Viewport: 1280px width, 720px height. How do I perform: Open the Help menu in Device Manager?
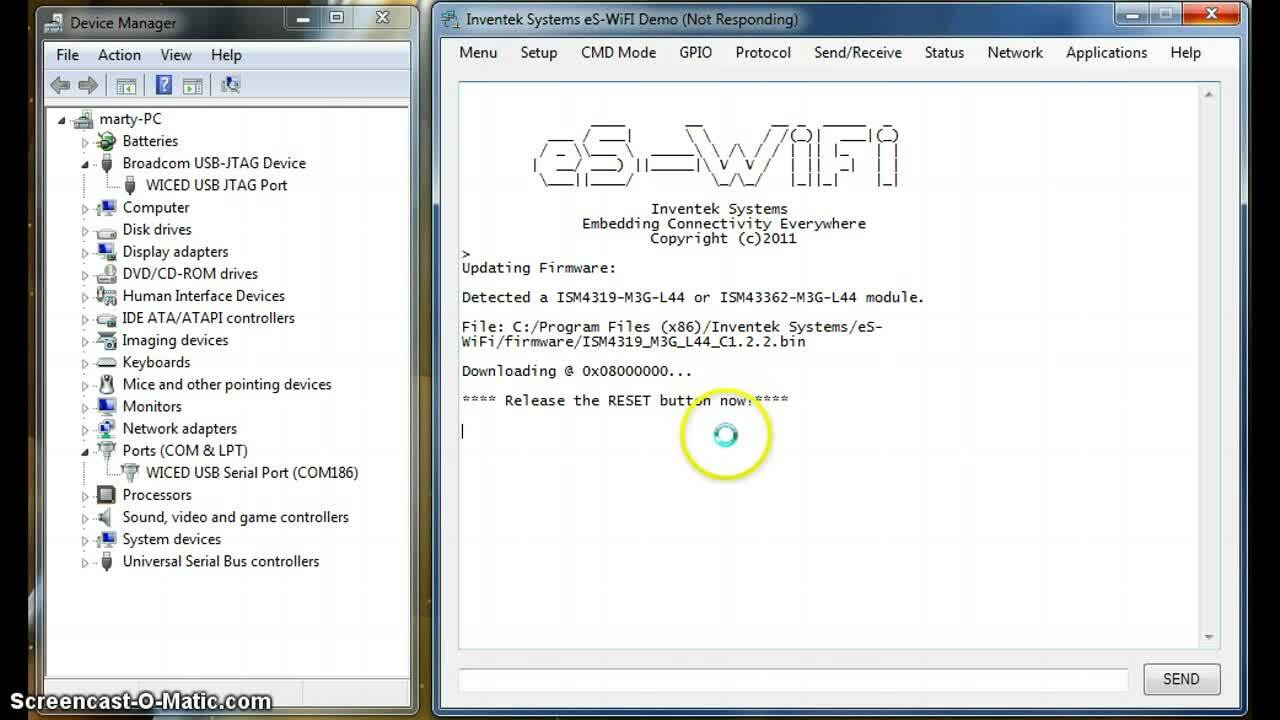click(226, 55)
